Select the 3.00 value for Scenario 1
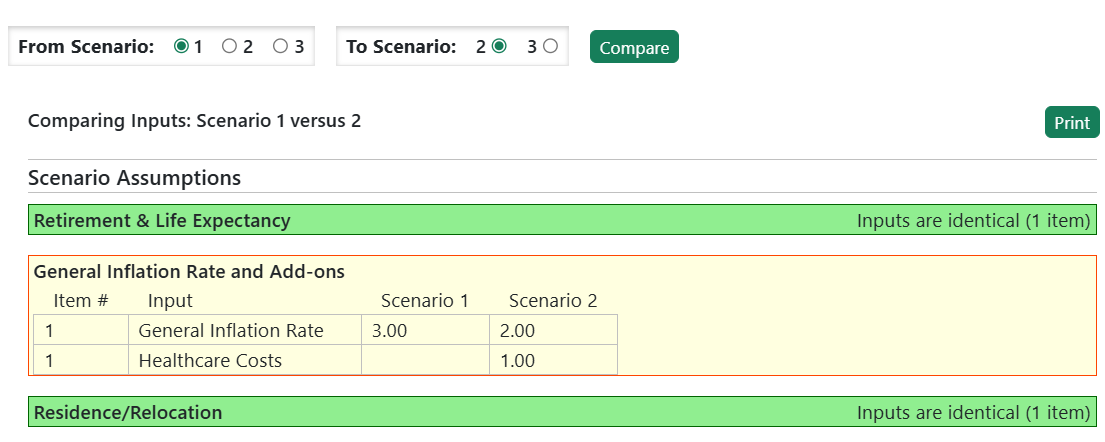 click(389, 330)
